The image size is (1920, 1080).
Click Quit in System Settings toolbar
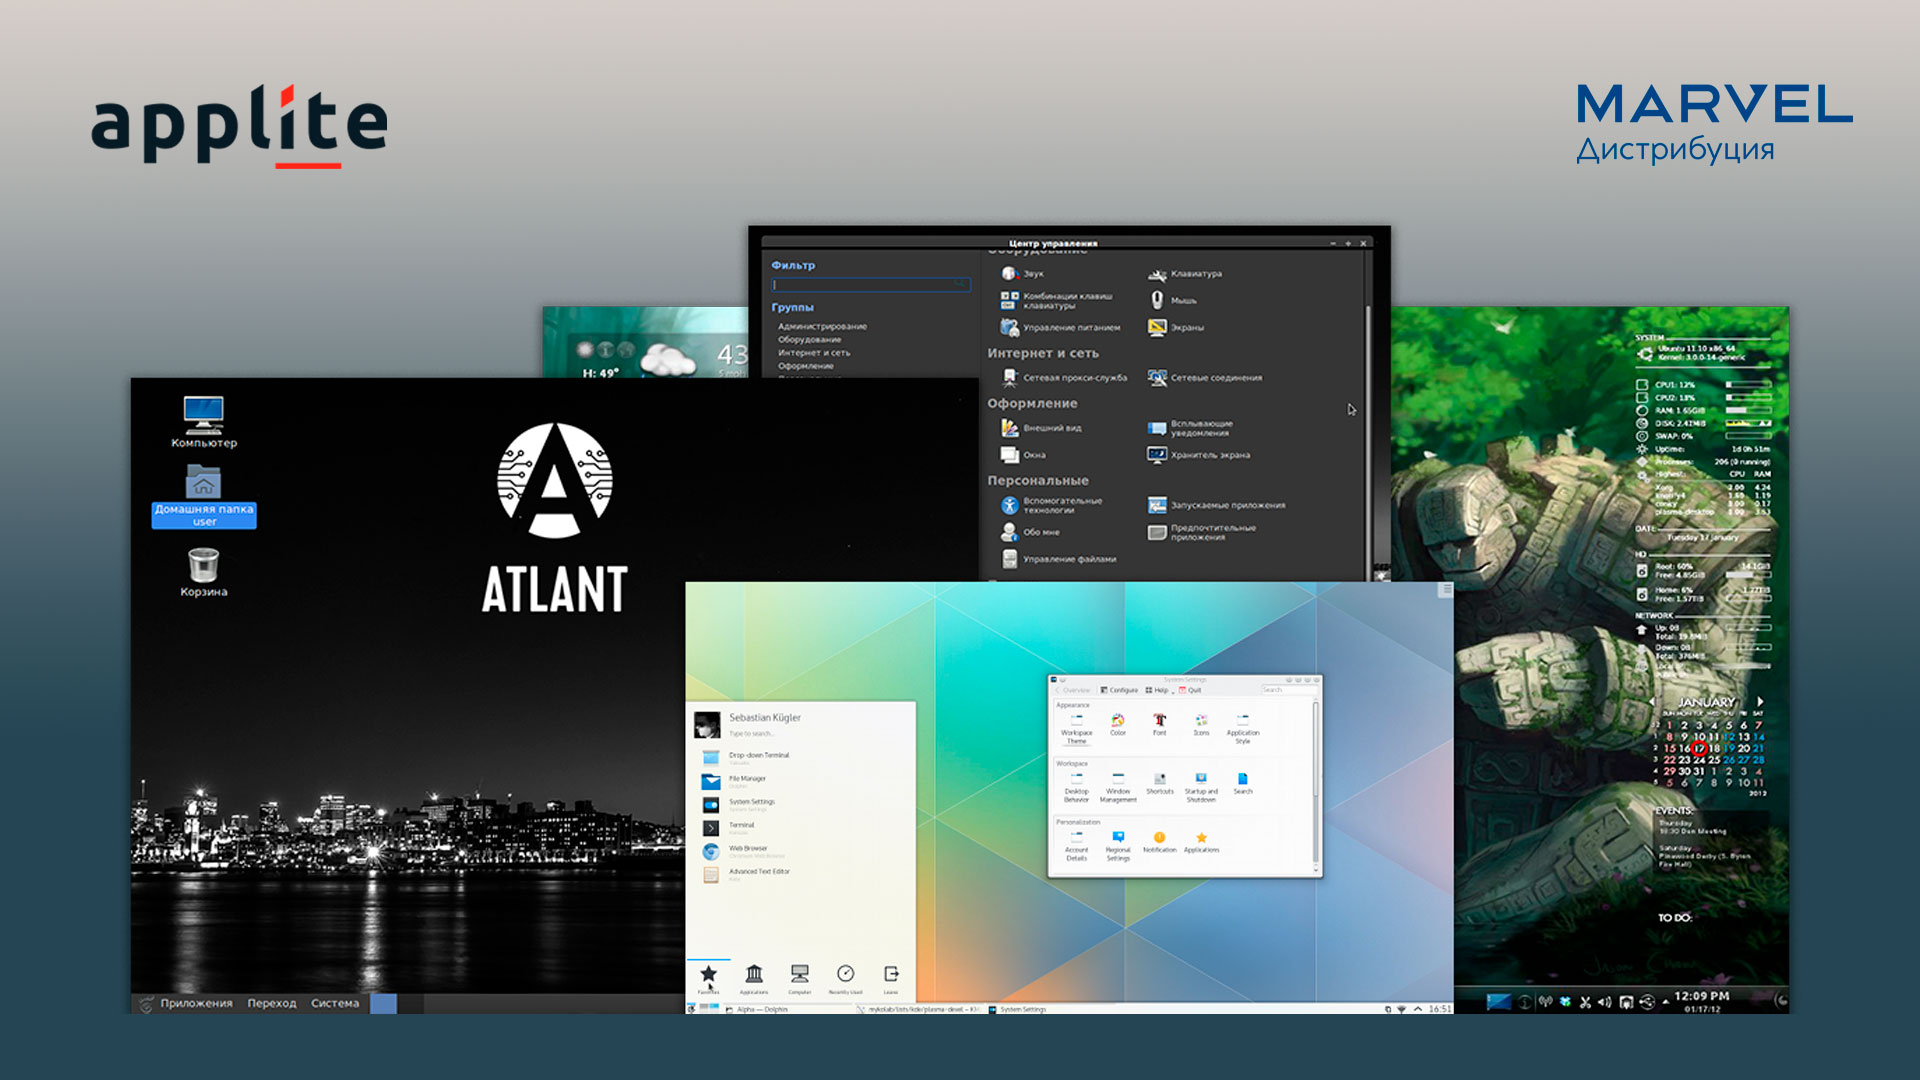point(1190,690)
